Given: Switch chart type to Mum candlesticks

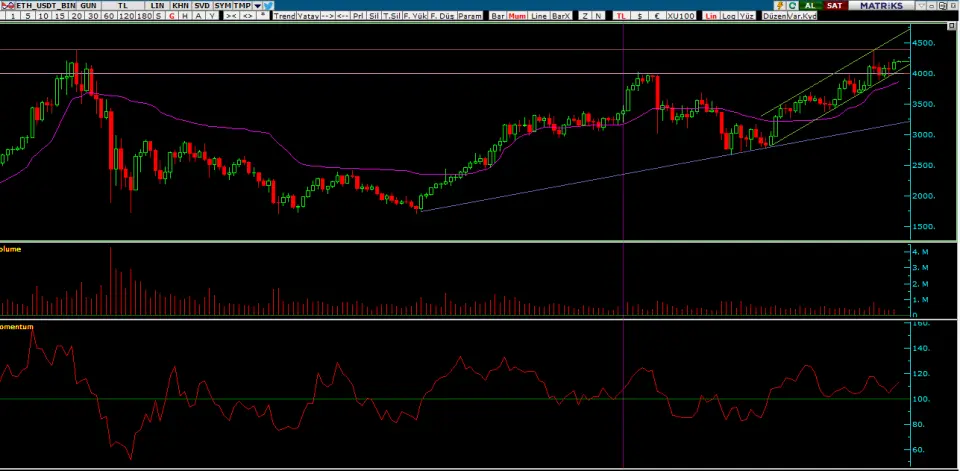Looking at the screenshot, I should 518,17.
